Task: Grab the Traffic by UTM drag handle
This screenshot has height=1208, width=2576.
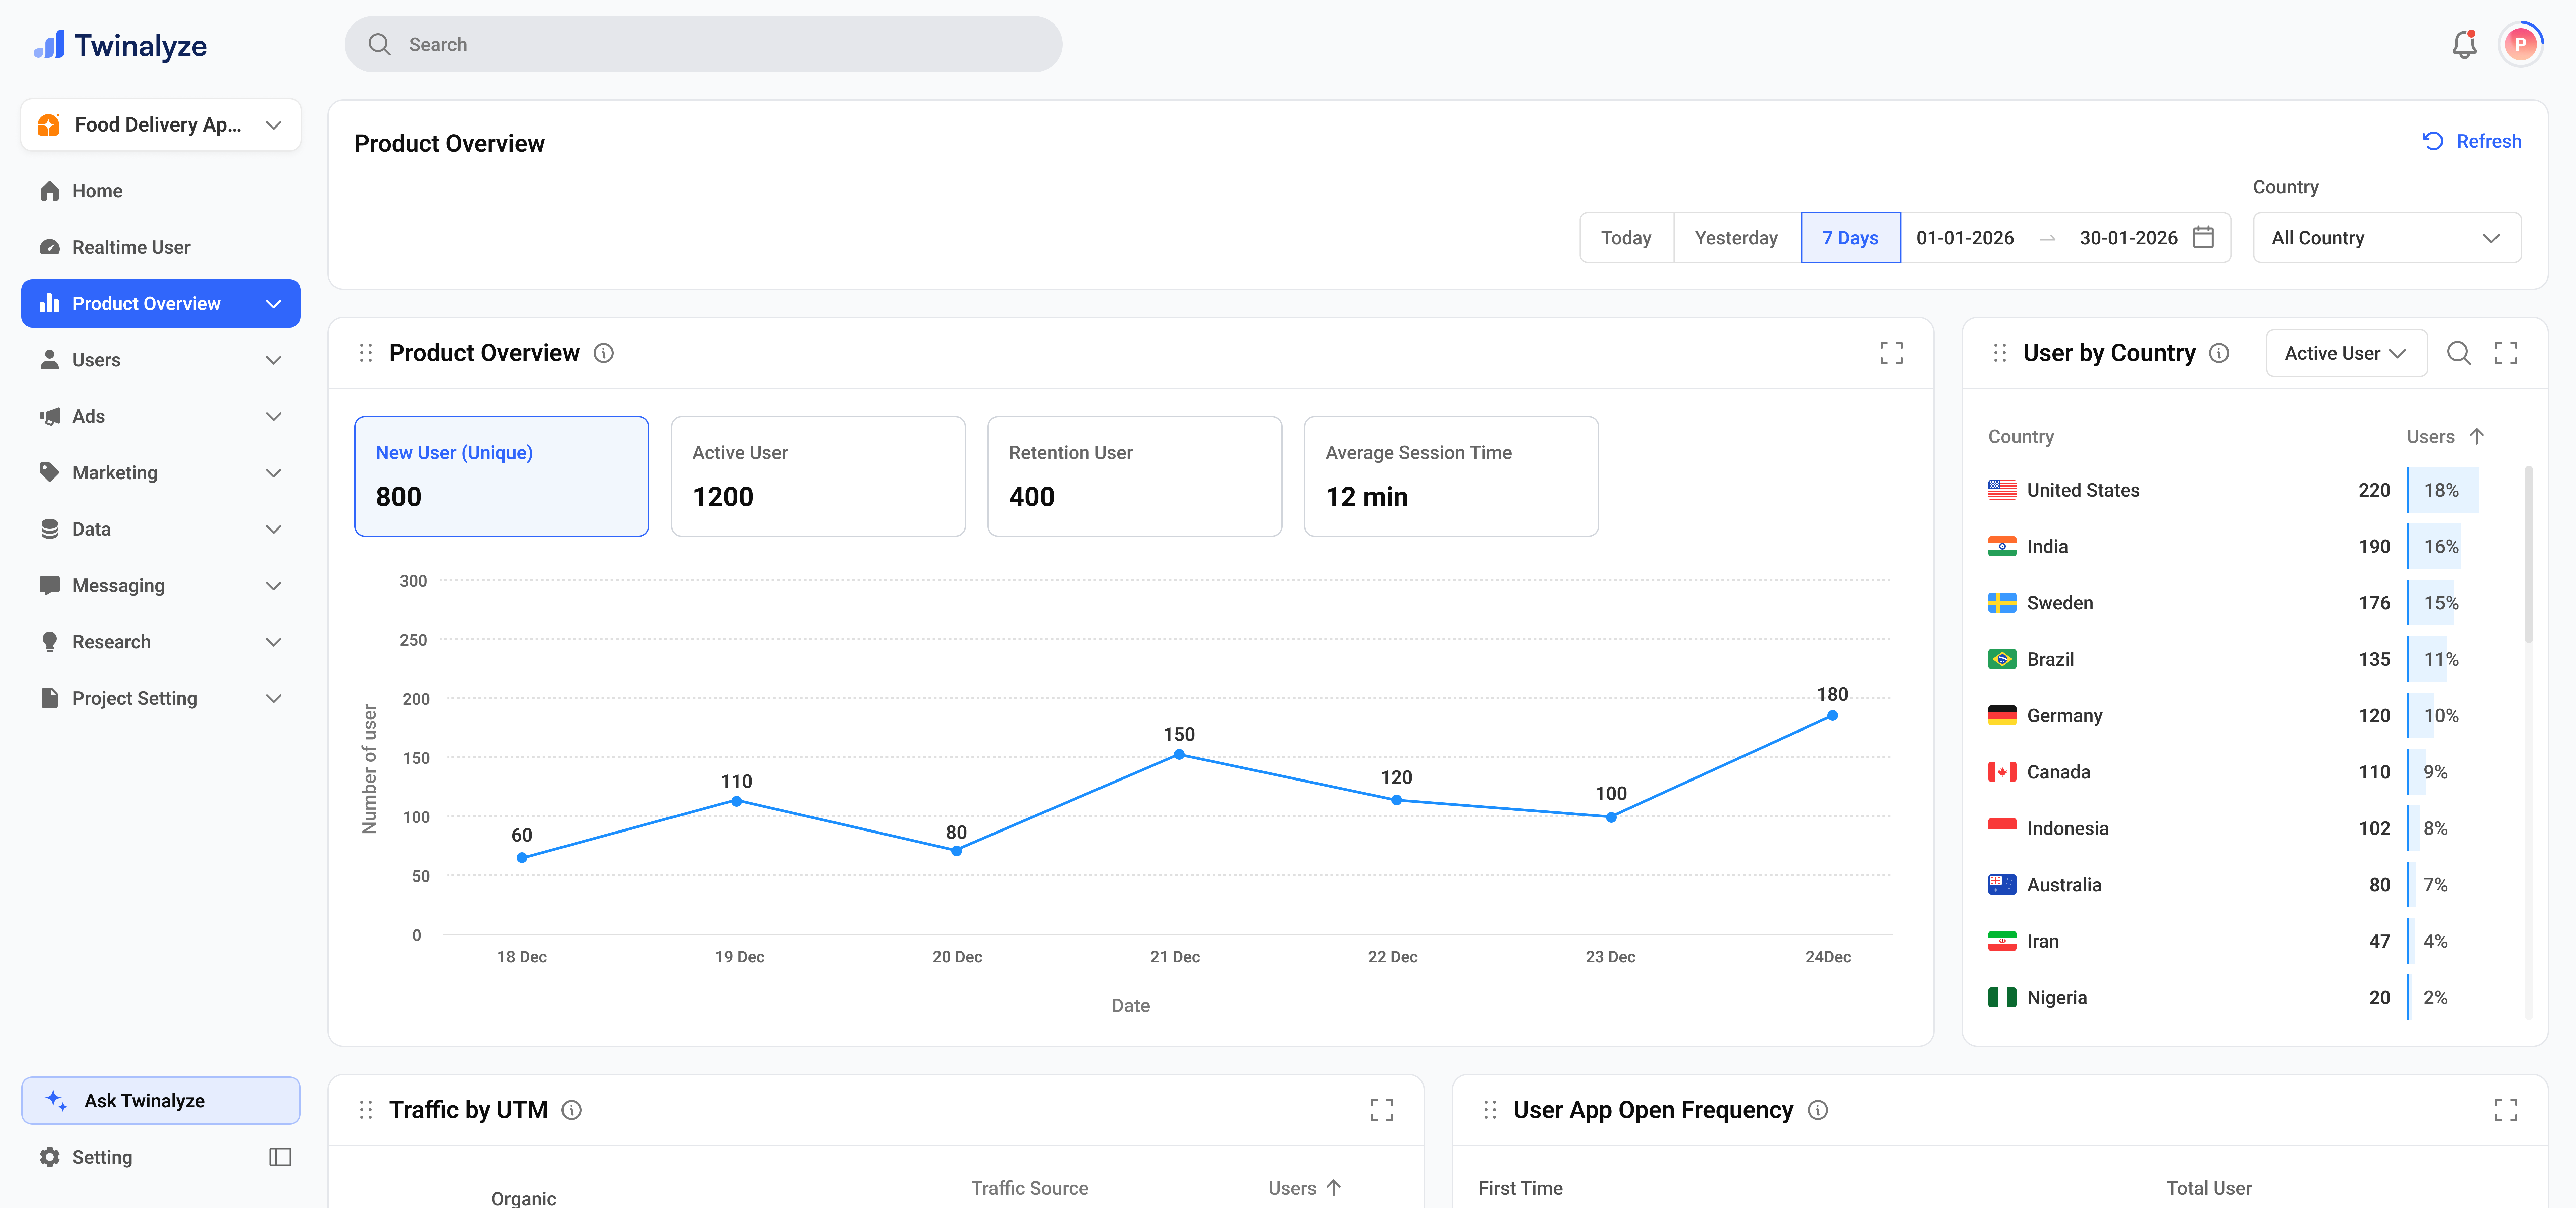Action: pyautogui.click(x=366, y=1110)
